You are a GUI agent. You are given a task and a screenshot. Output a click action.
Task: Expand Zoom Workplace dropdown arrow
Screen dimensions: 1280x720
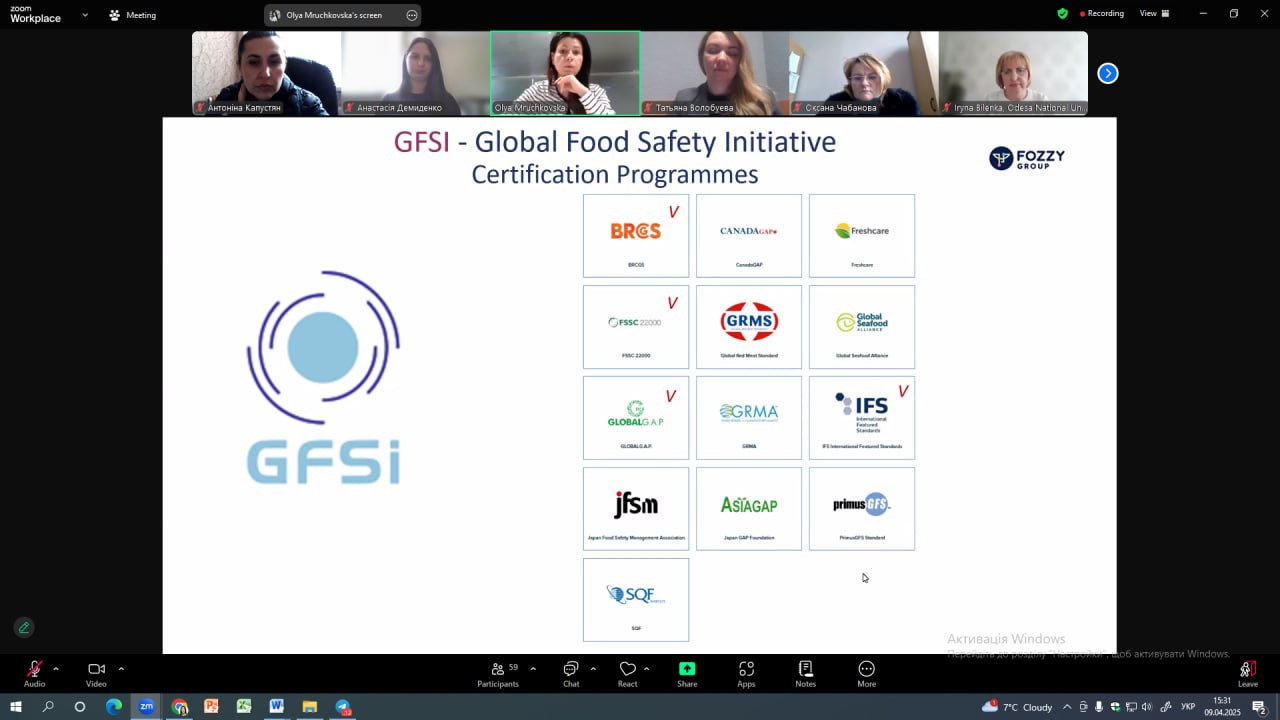[x=84, y=15]
